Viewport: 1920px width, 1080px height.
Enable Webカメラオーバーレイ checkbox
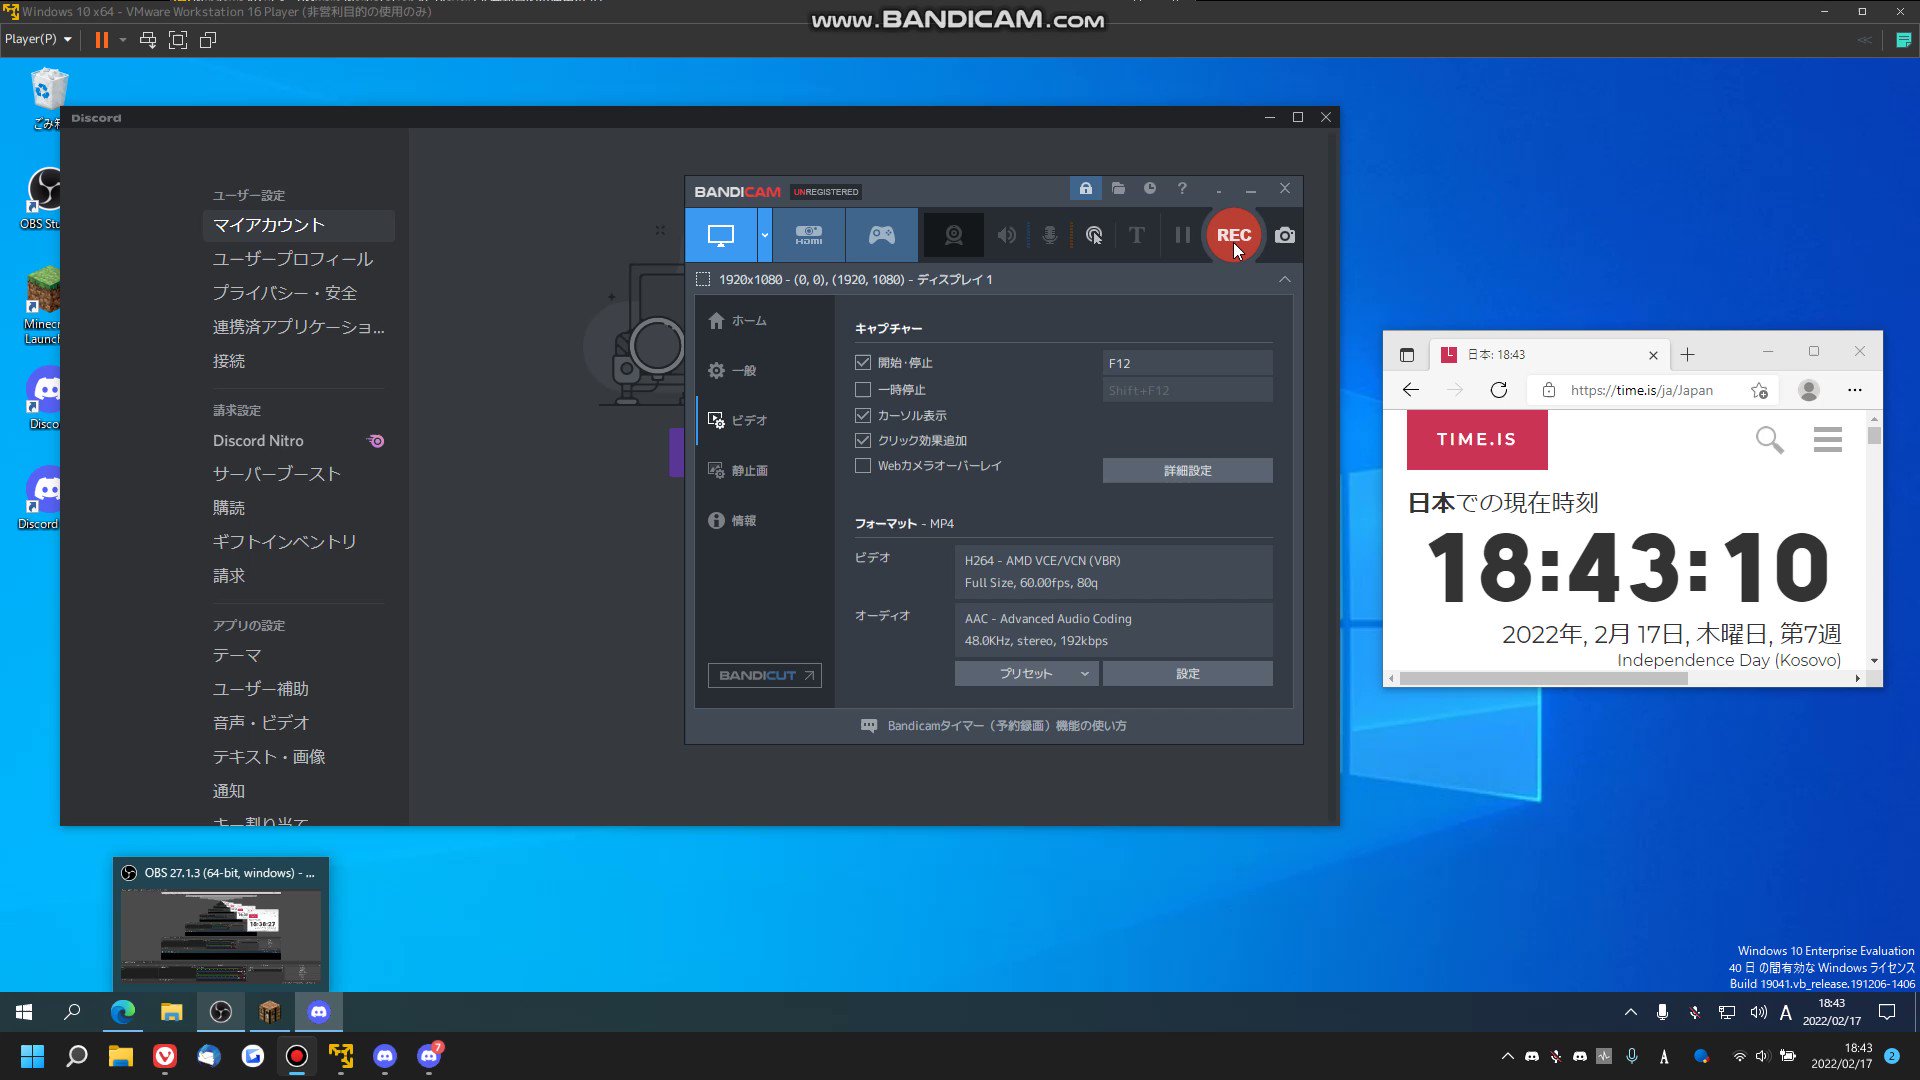pyautogui.click(x=863, y=466)
